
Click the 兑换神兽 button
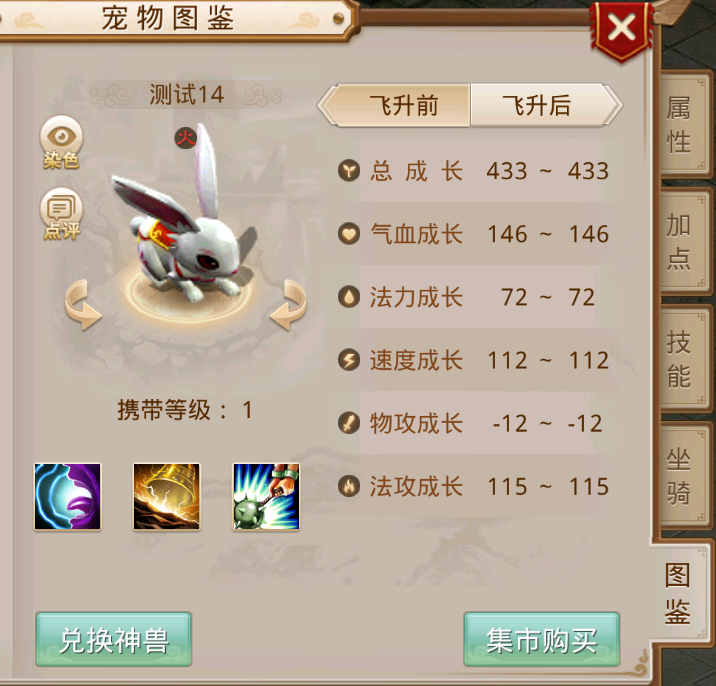114,639
